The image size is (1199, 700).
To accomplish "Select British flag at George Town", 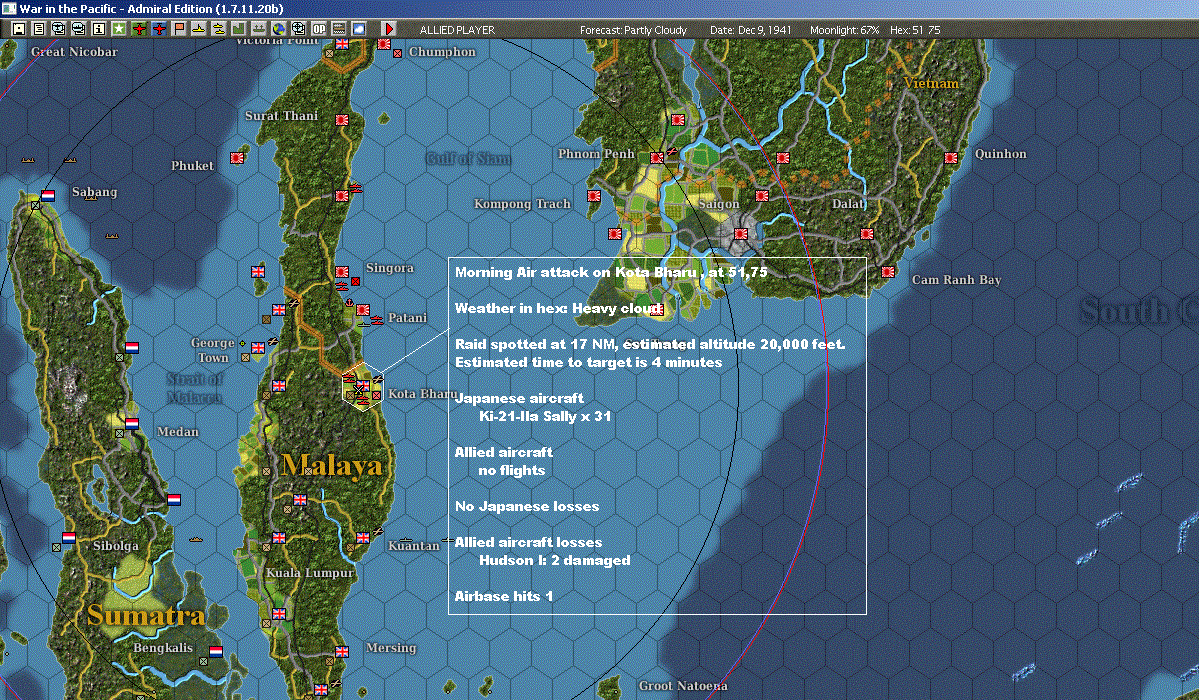I will (258, 348).
